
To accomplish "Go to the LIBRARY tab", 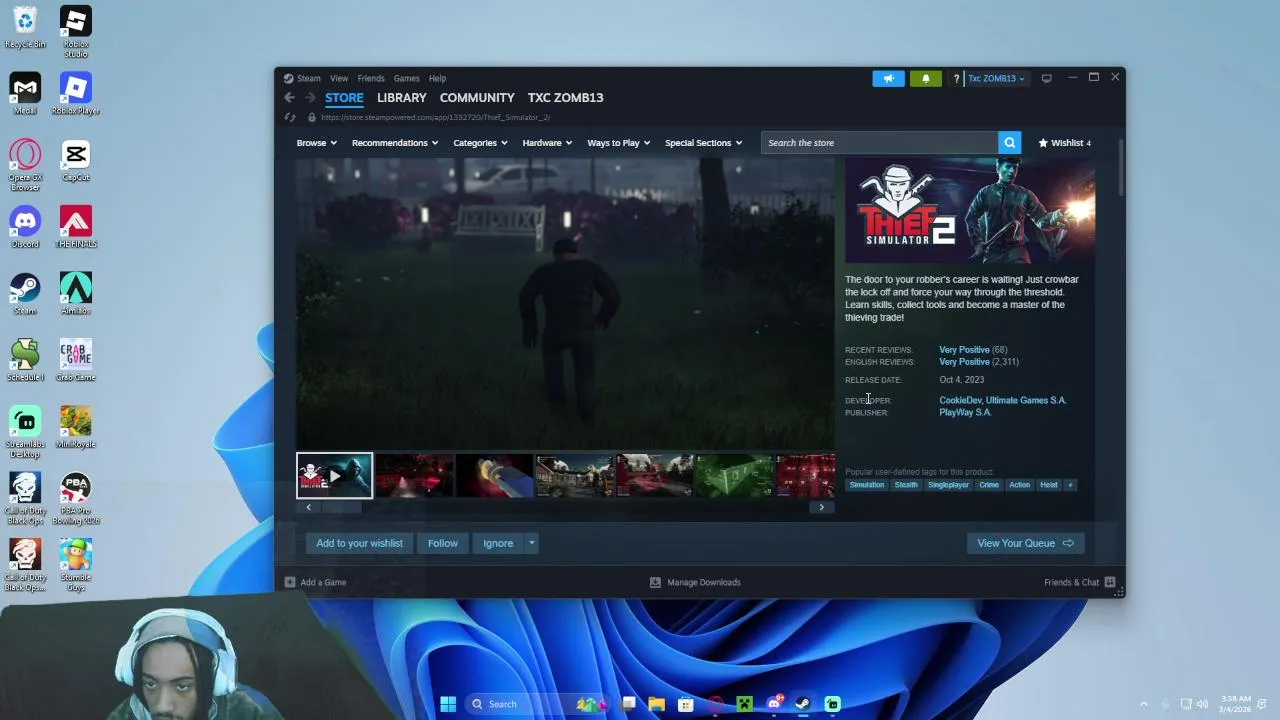I will (x=401, y=98).
